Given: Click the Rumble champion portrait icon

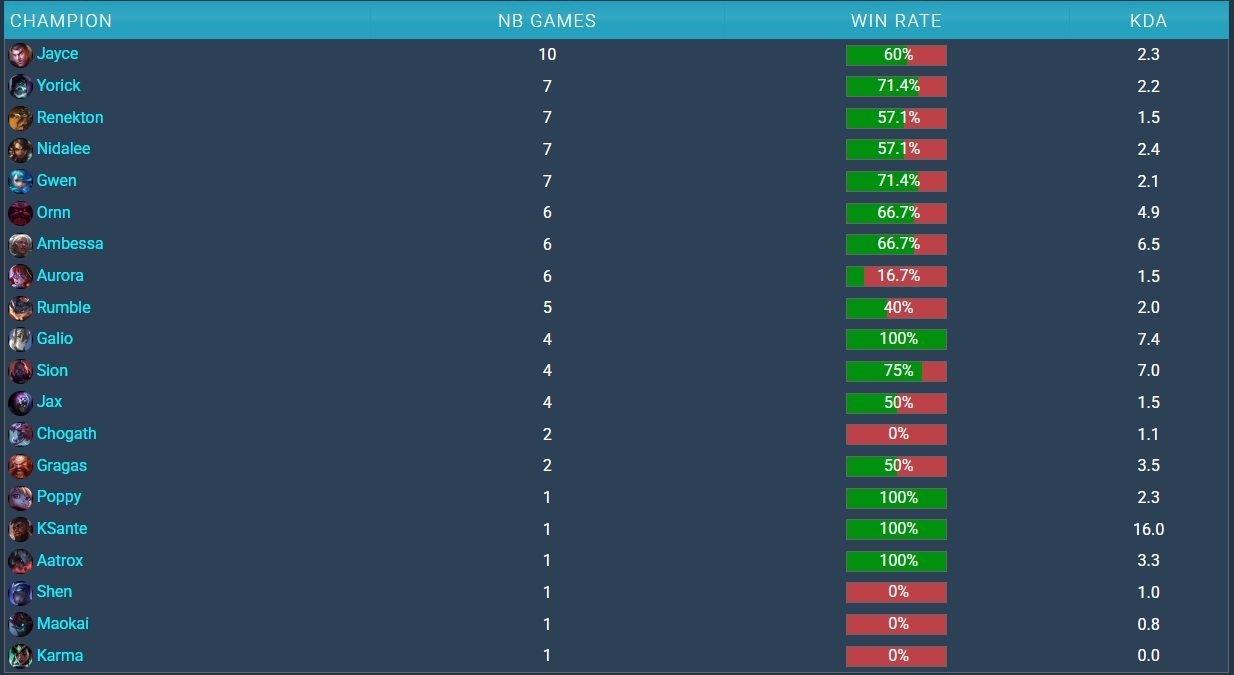Looking at the screenshot, I should point(20,308).
